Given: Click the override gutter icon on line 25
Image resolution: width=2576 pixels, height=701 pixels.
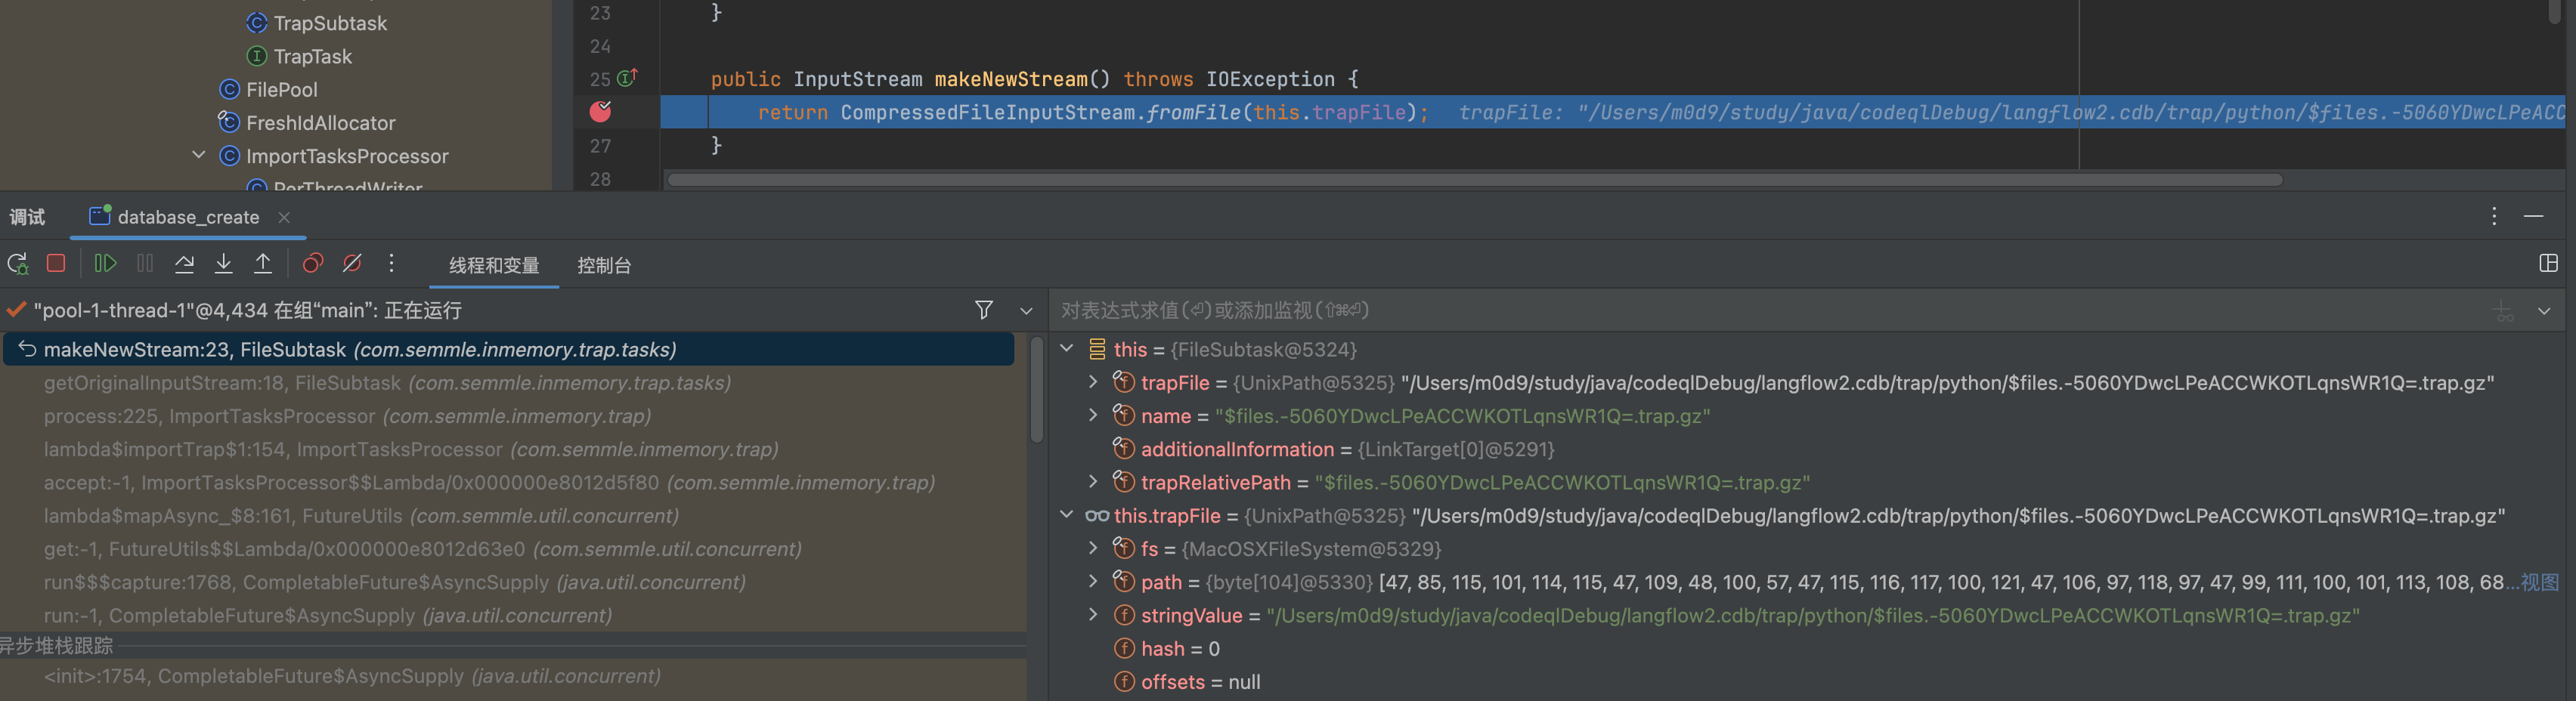Looking at the screenshot, I should click(x=628, y=77).
